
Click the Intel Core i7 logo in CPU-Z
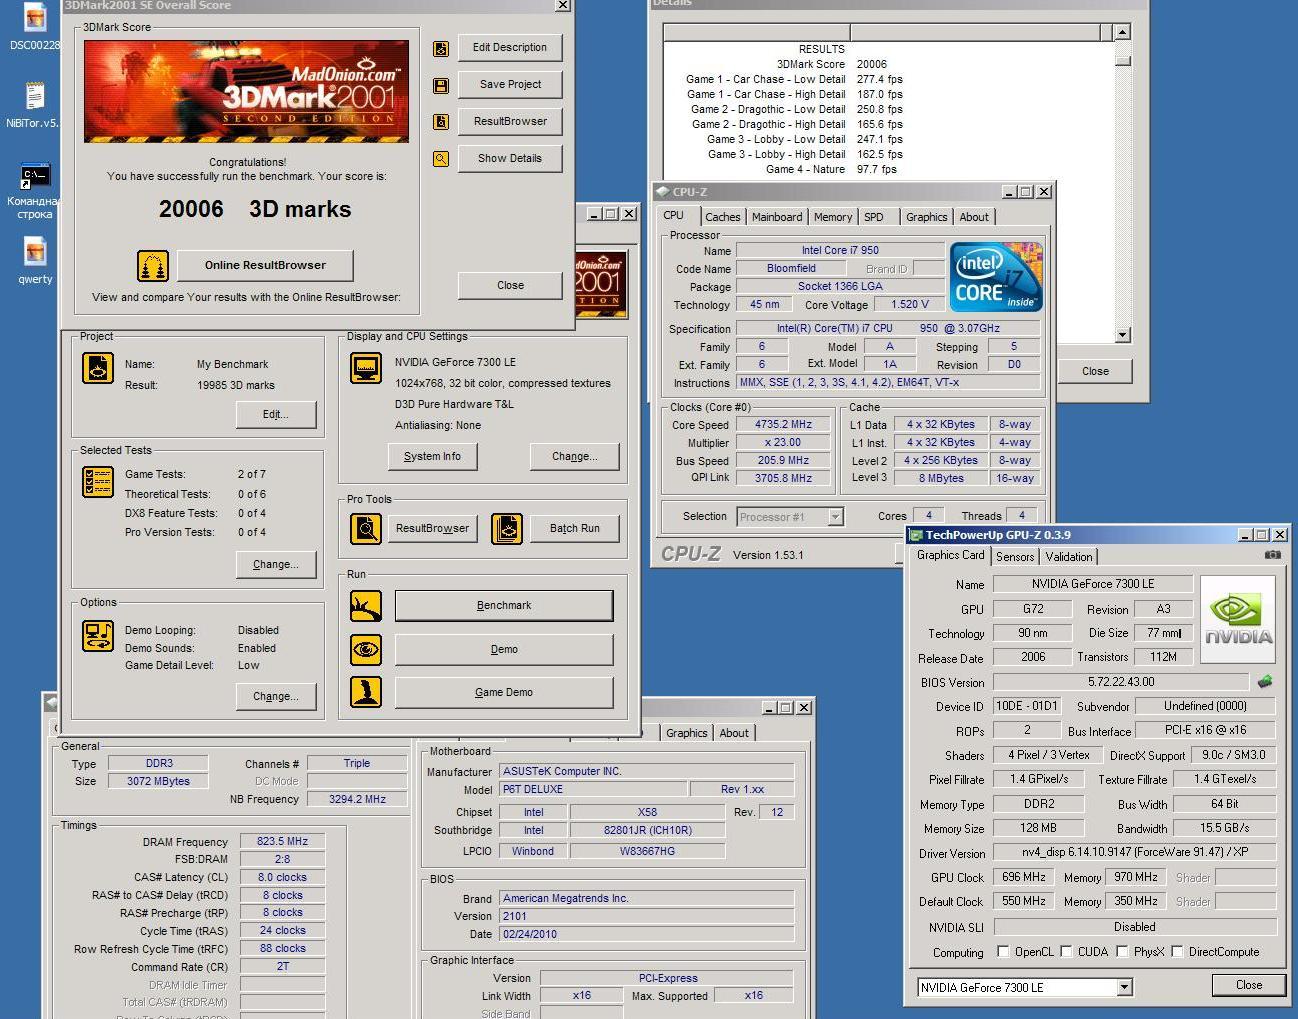[x=996, y=276]
